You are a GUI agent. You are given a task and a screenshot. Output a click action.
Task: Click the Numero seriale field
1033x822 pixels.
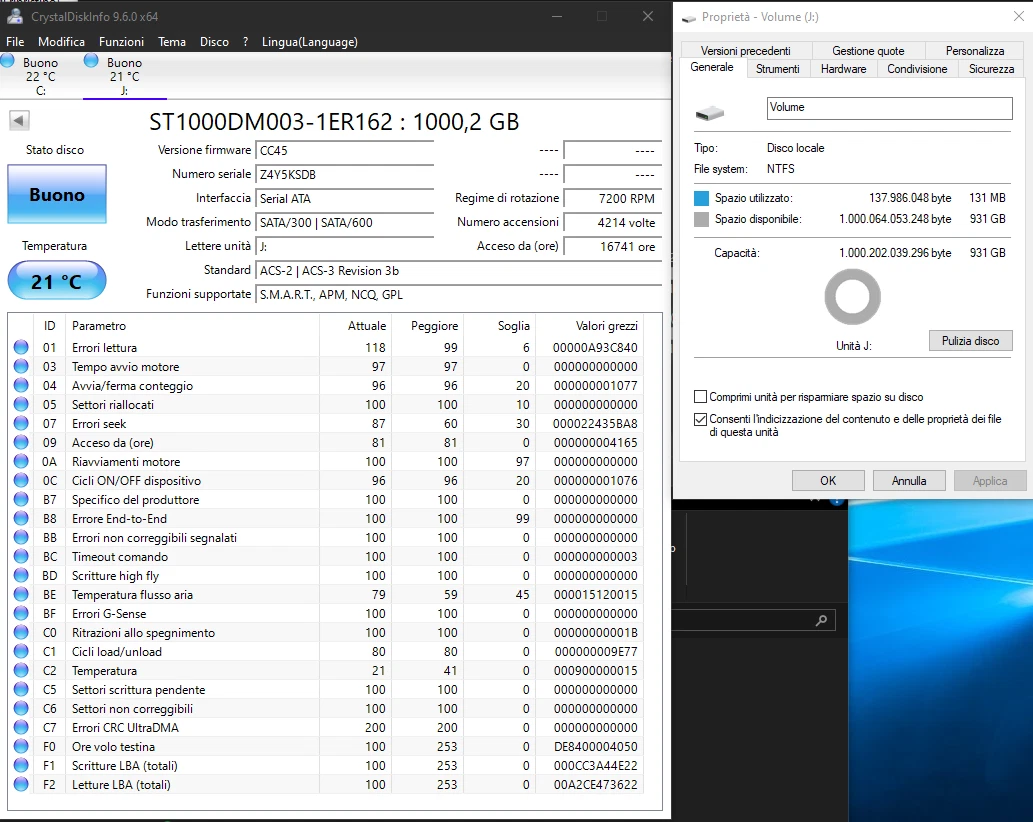(345, 175)
